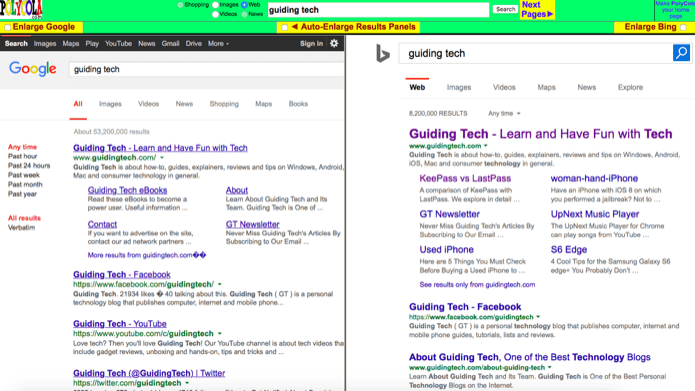Click the Bing magnifier search icon
This screenshot has height=391, width=695.
point(681,53)
